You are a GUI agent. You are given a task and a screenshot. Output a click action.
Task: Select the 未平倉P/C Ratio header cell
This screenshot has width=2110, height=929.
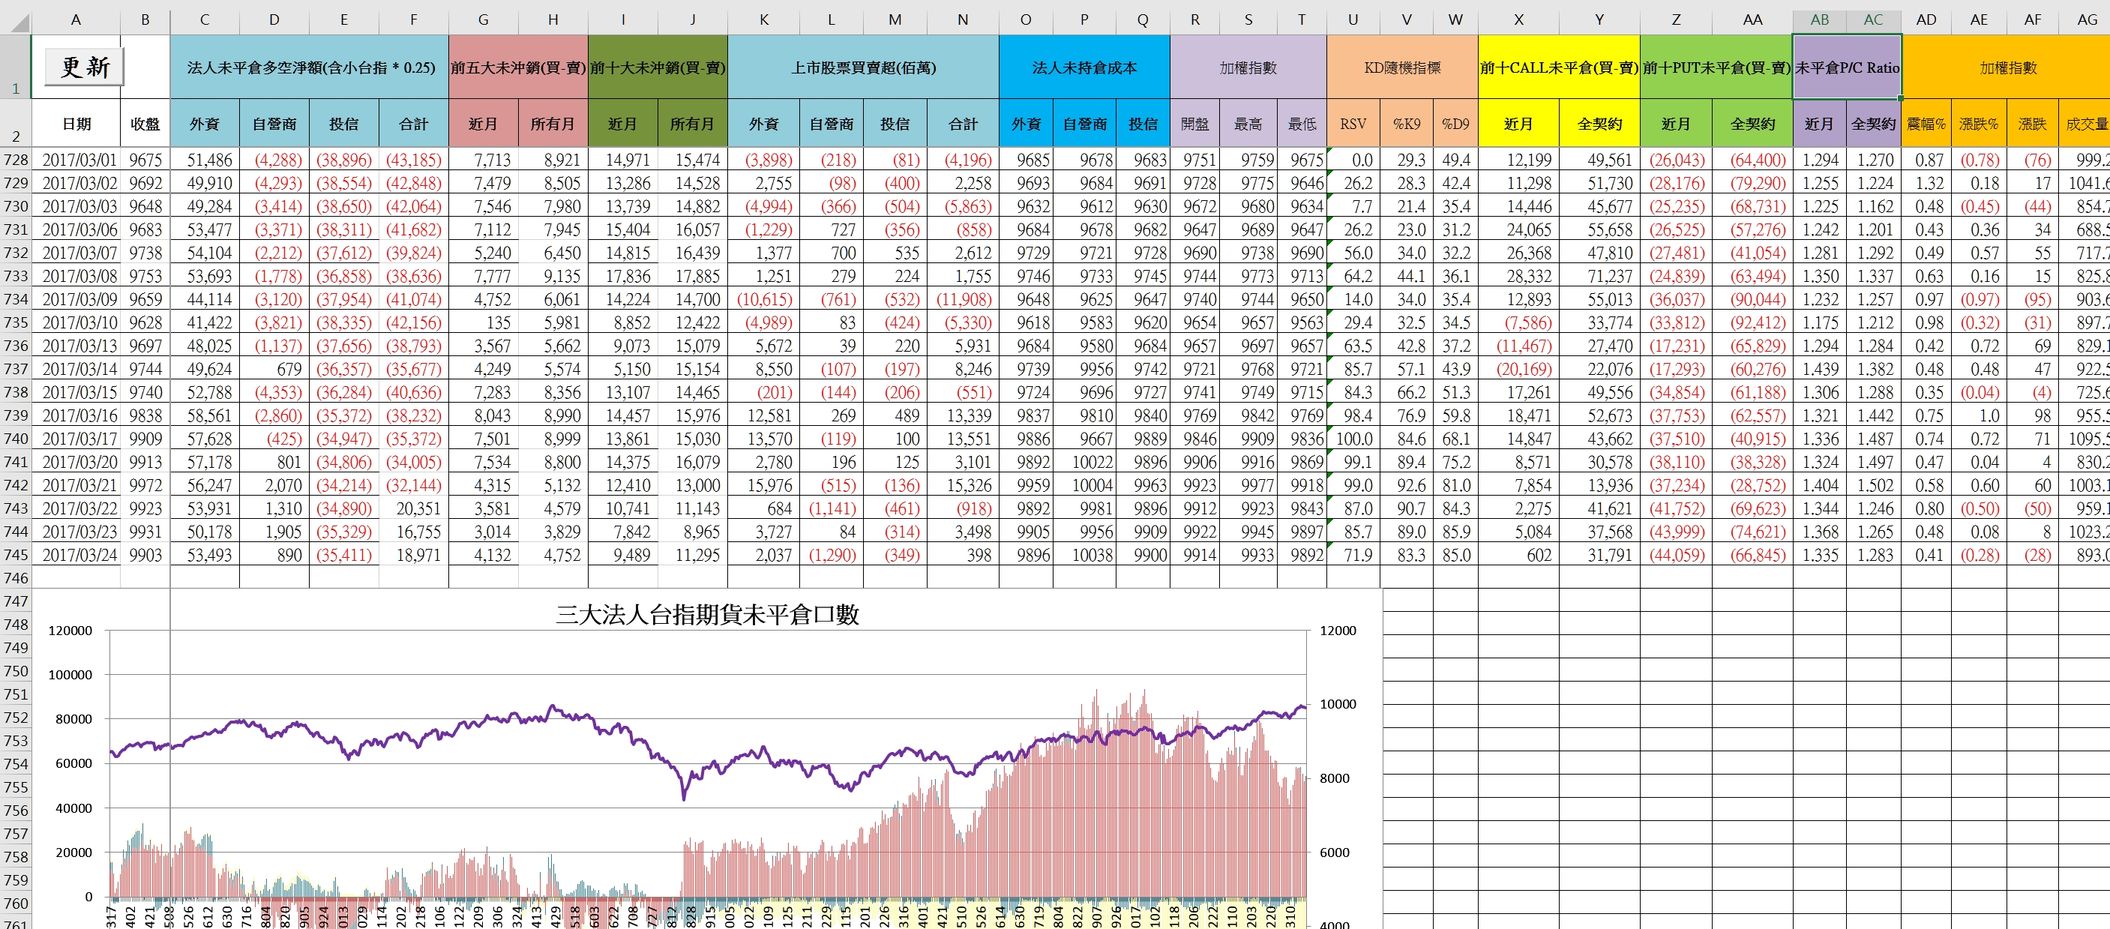(1847, 68)
